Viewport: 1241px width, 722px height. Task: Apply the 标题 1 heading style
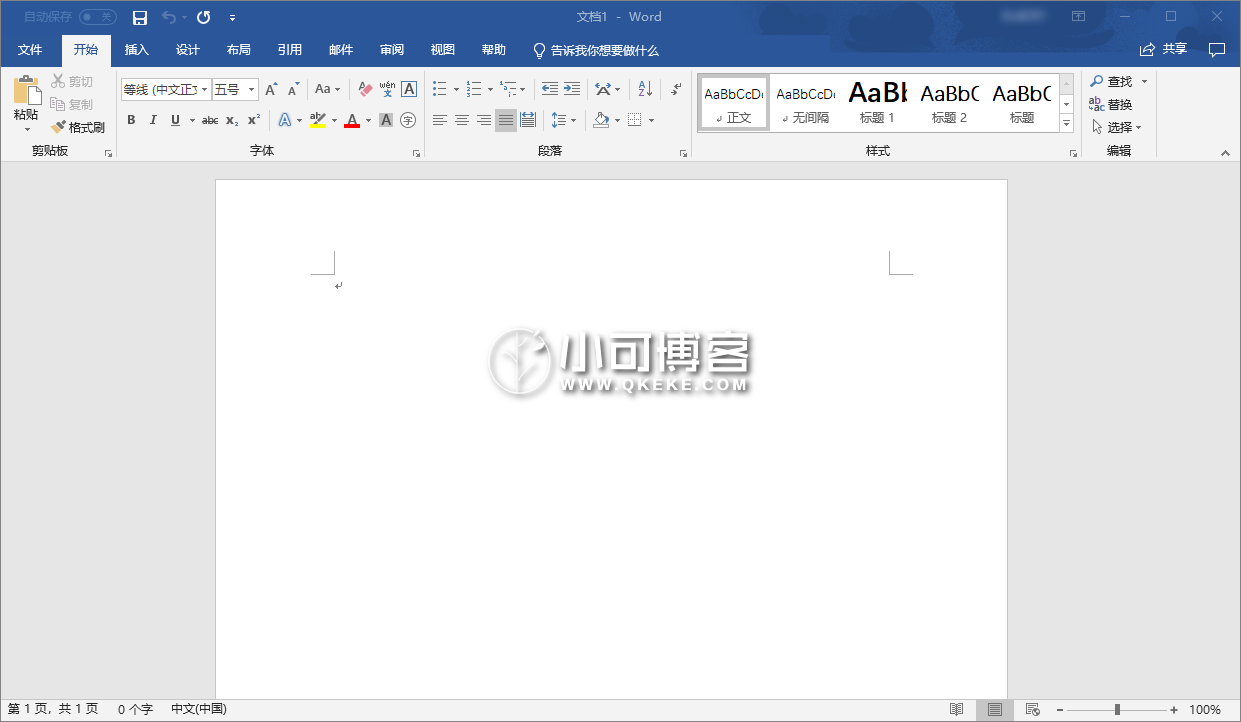coord(878,102)
